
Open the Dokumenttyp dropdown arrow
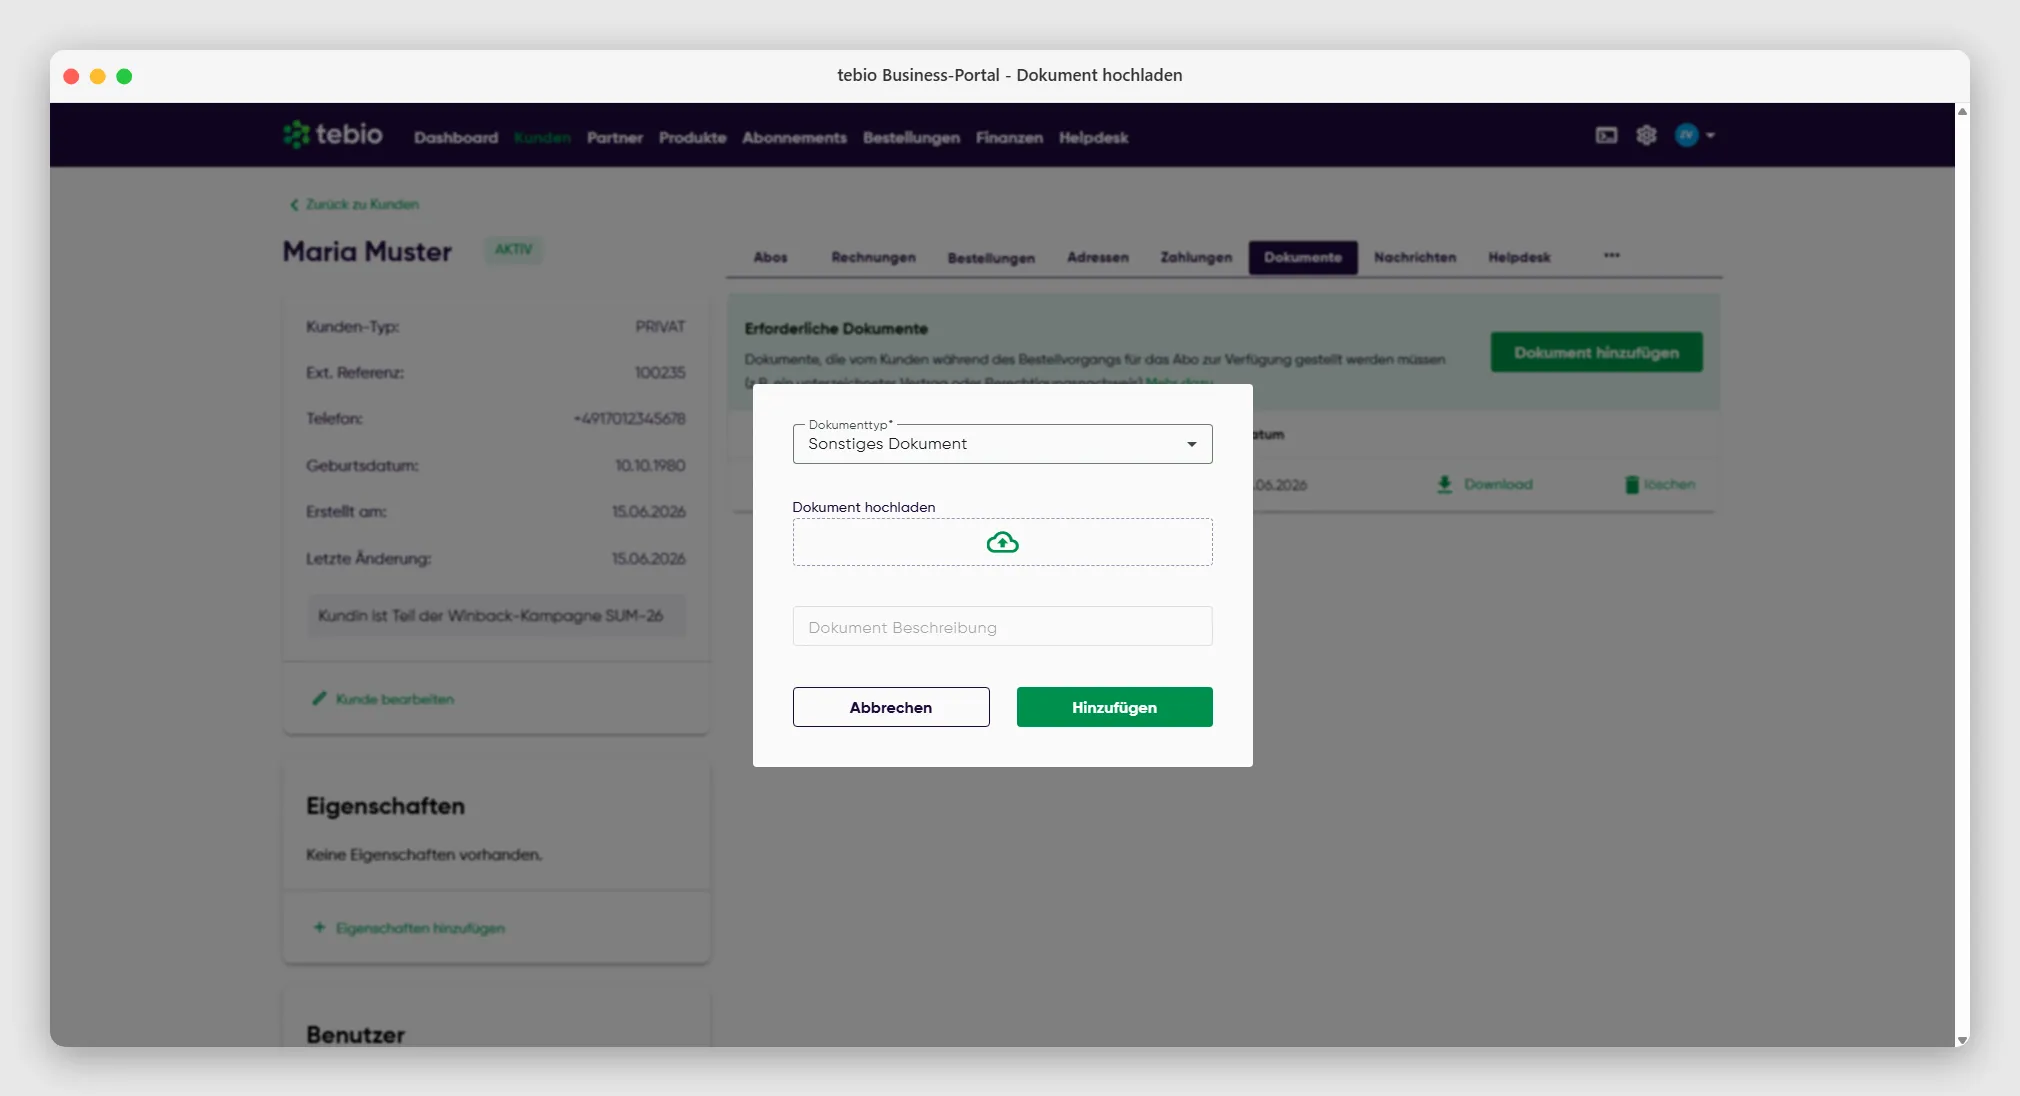click(1191, 444)
